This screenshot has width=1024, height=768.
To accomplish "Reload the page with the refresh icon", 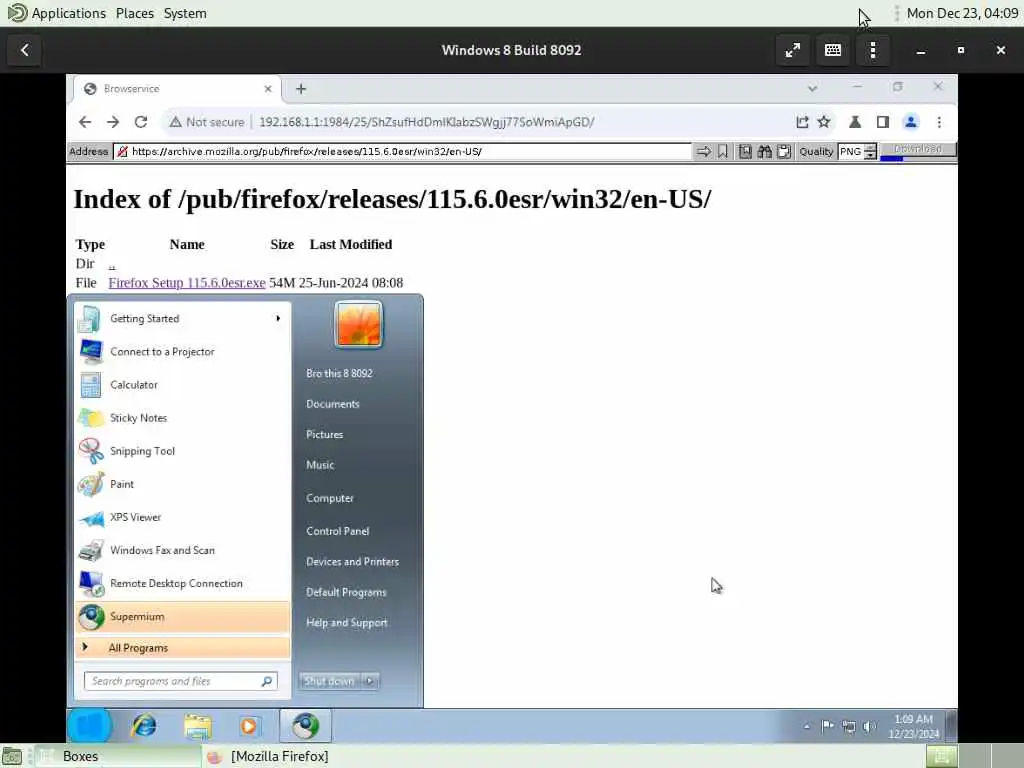I will click(x=141, y=122).
